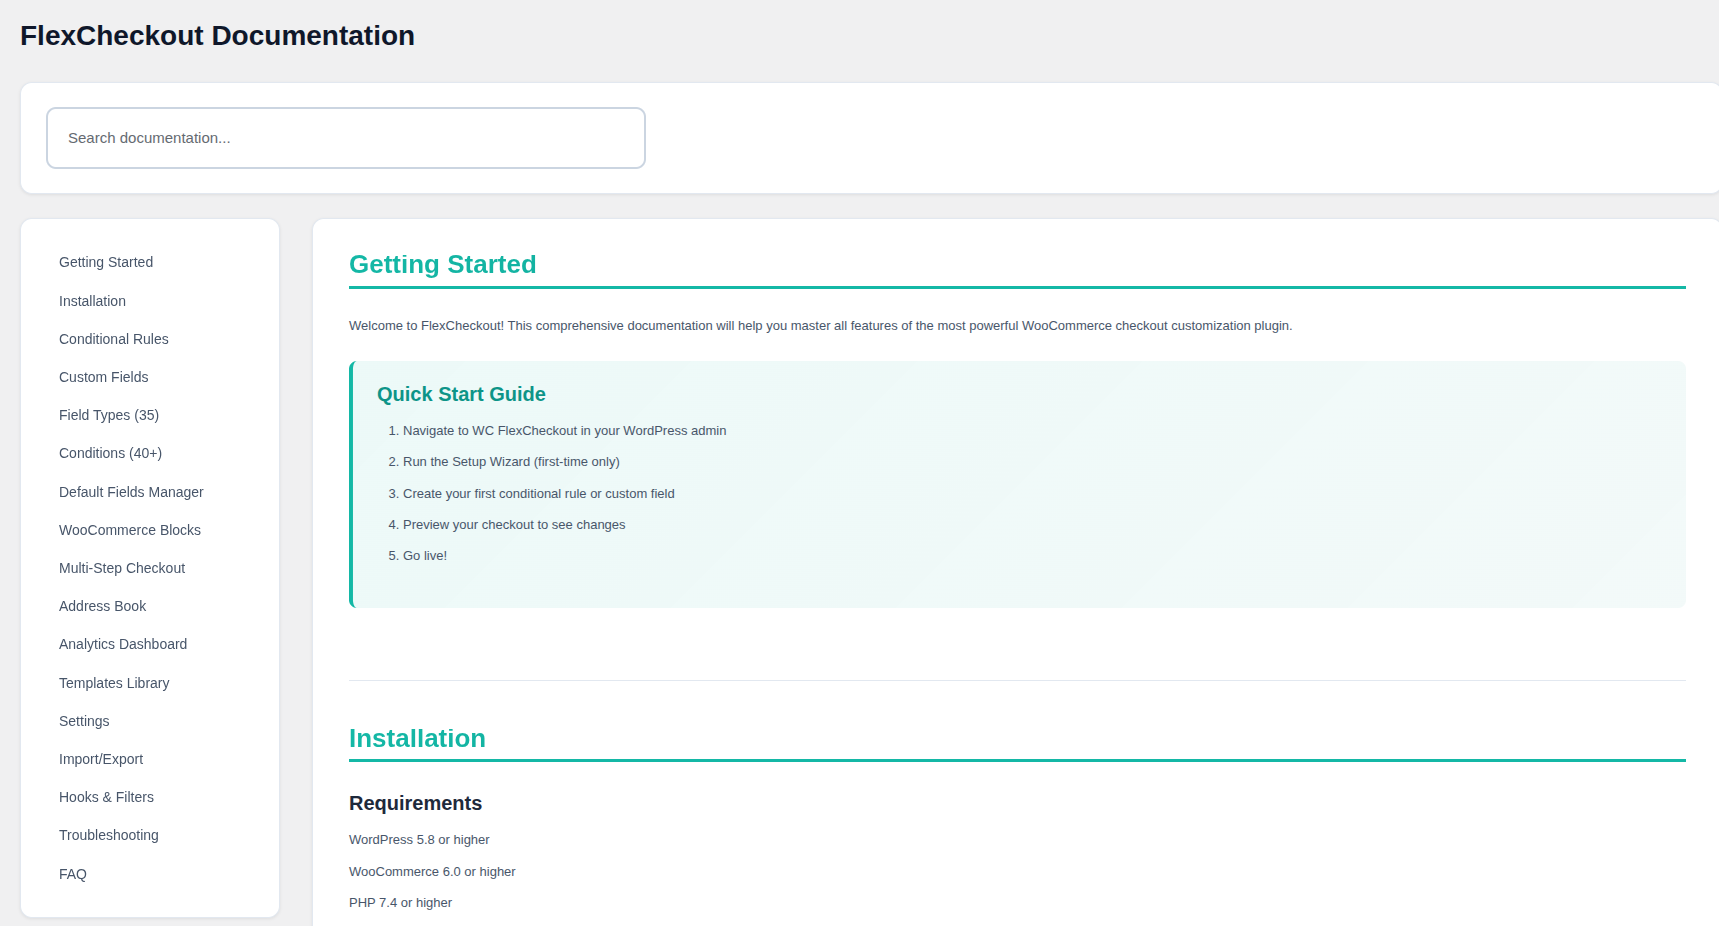This screenshot has height=926, width=1719.
Task: View the Field Types (35) page
Action: [108, 415]
